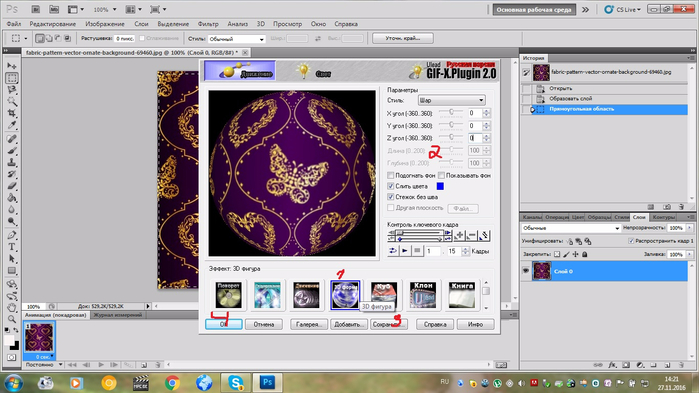Create new adjustment layer icon

640,365
